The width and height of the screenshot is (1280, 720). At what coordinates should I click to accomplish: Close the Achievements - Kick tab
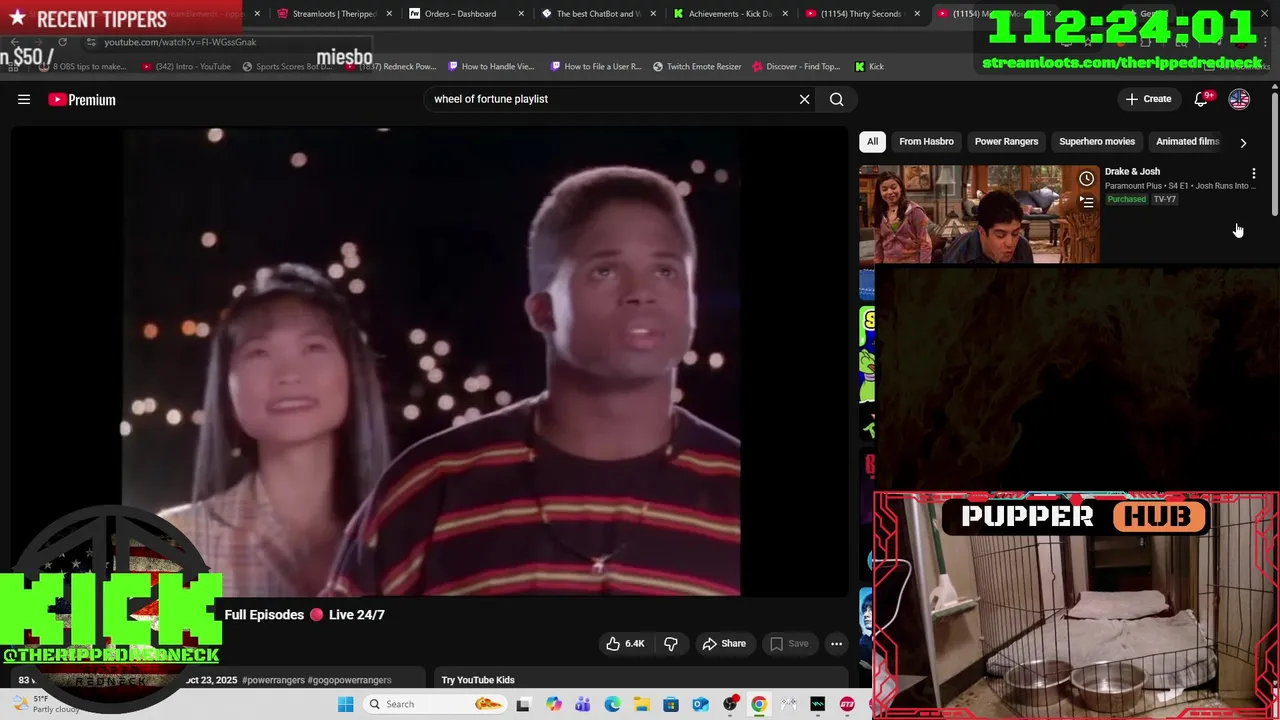coord(785,14)
